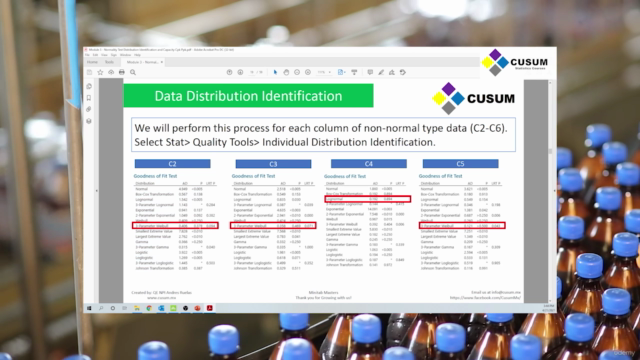Screen dimensions: 640x360
Task: Expand left navigation pane with small arrow
Action: [97, 191]
